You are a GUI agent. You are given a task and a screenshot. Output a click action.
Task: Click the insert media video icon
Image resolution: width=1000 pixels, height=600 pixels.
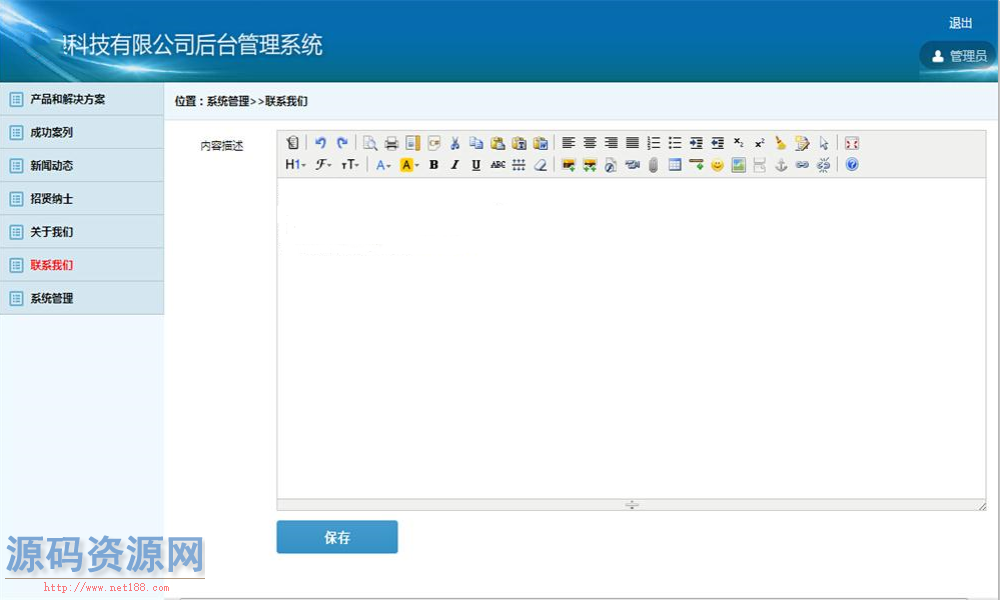click(632, 165)
